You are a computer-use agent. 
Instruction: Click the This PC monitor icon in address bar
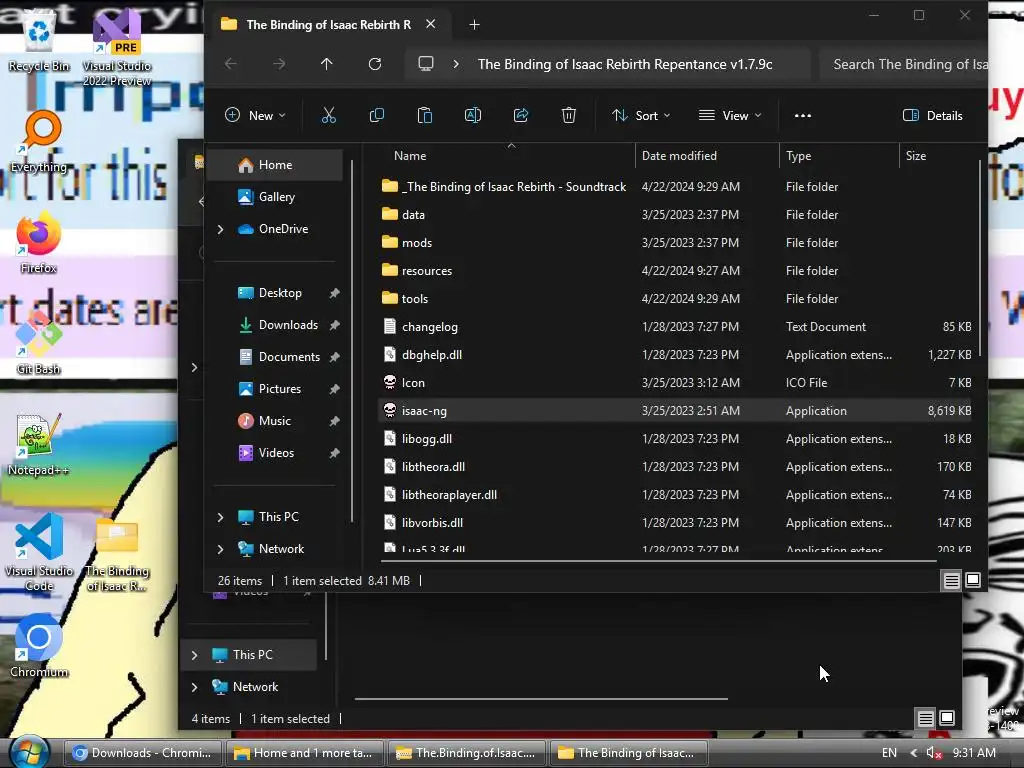426,64
